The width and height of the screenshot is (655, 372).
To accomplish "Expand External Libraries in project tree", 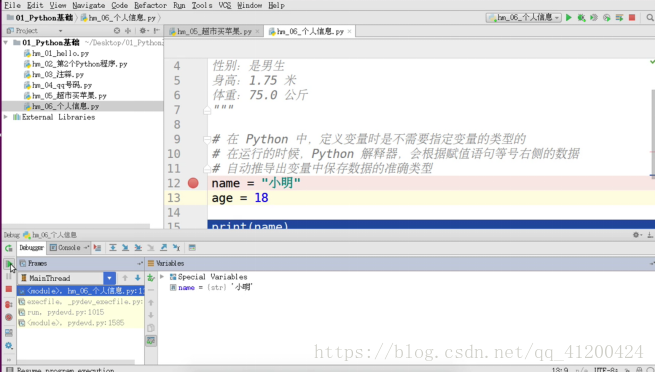I will [6, 117].
